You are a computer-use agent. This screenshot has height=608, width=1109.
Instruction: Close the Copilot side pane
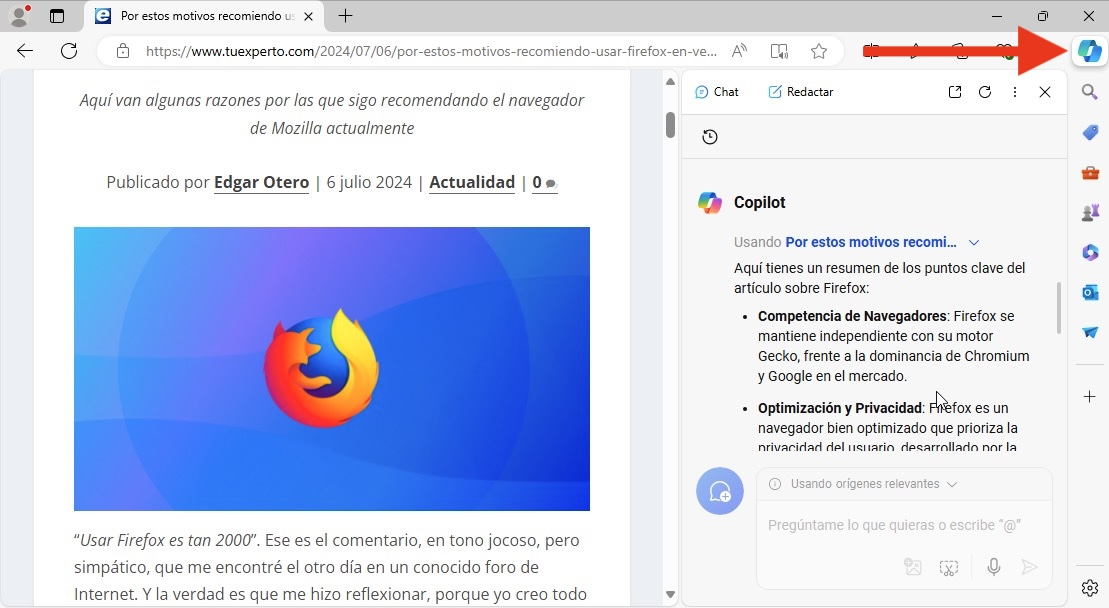tap(1045, 92)
